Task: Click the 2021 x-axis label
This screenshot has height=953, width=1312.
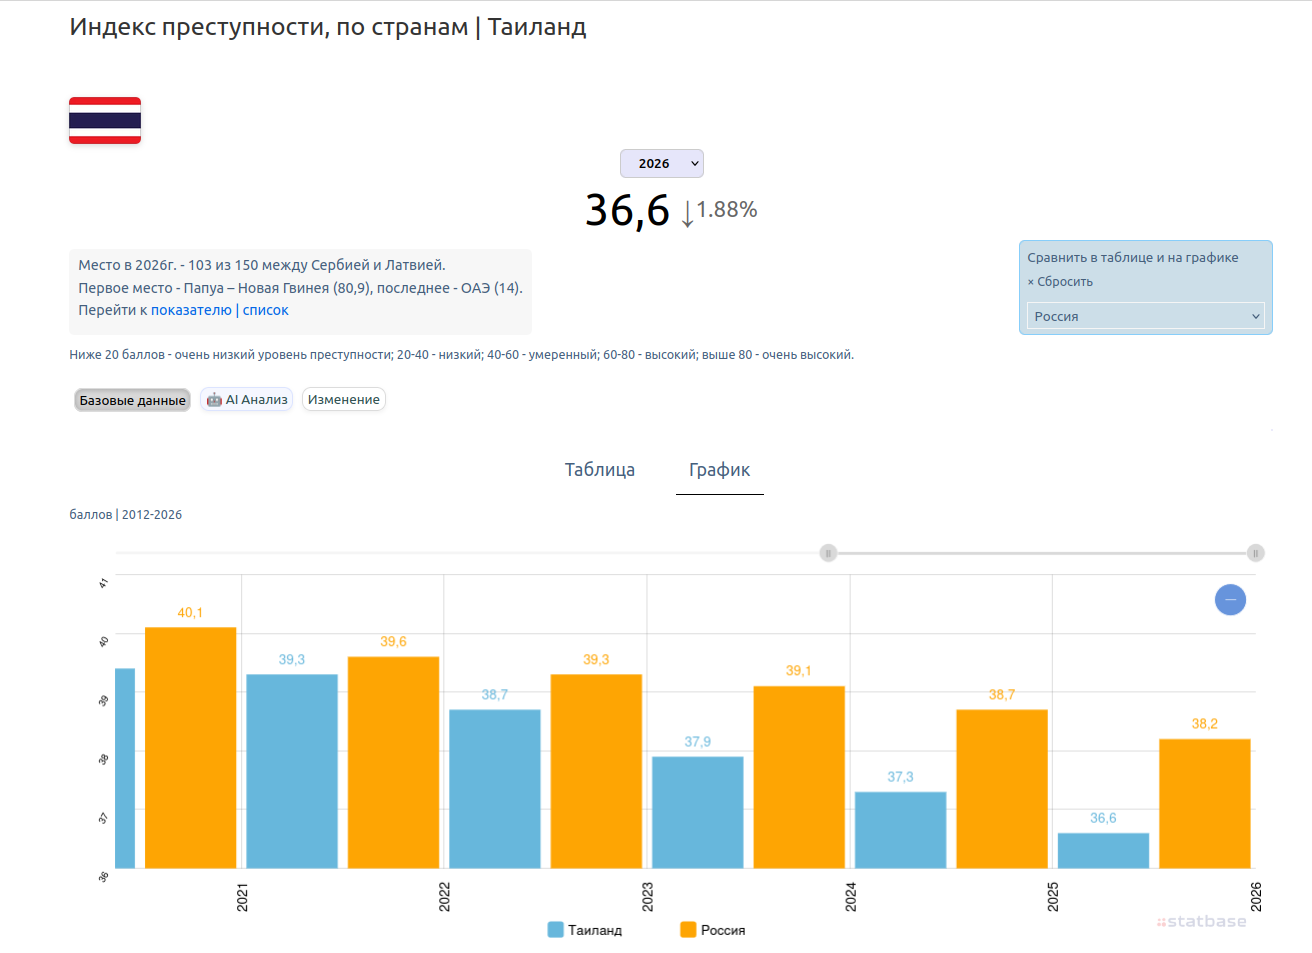Action: 242,897
